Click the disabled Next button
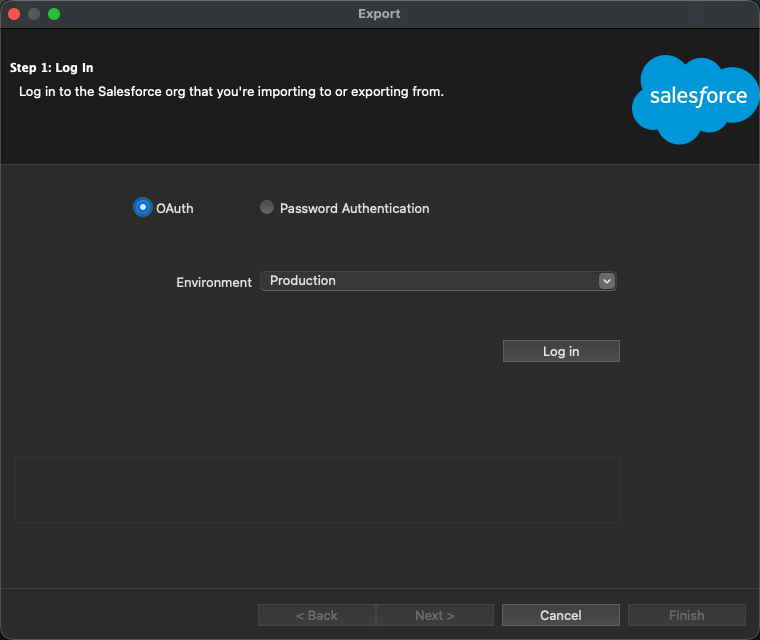 coord(435,615)
